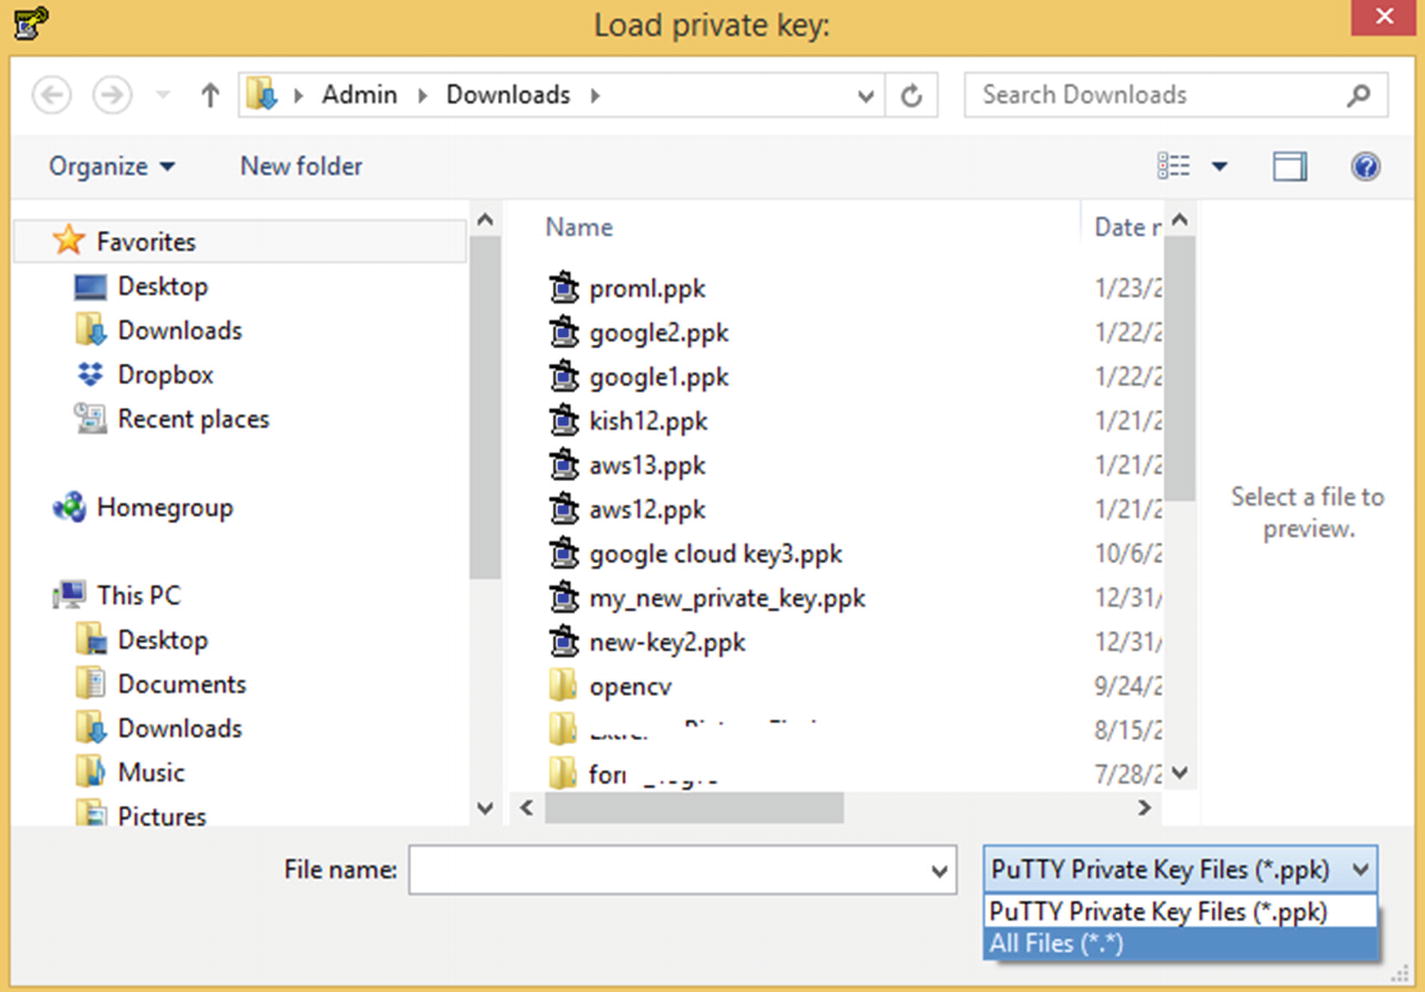Select This PC in the navigation pane

coord(139,595)
